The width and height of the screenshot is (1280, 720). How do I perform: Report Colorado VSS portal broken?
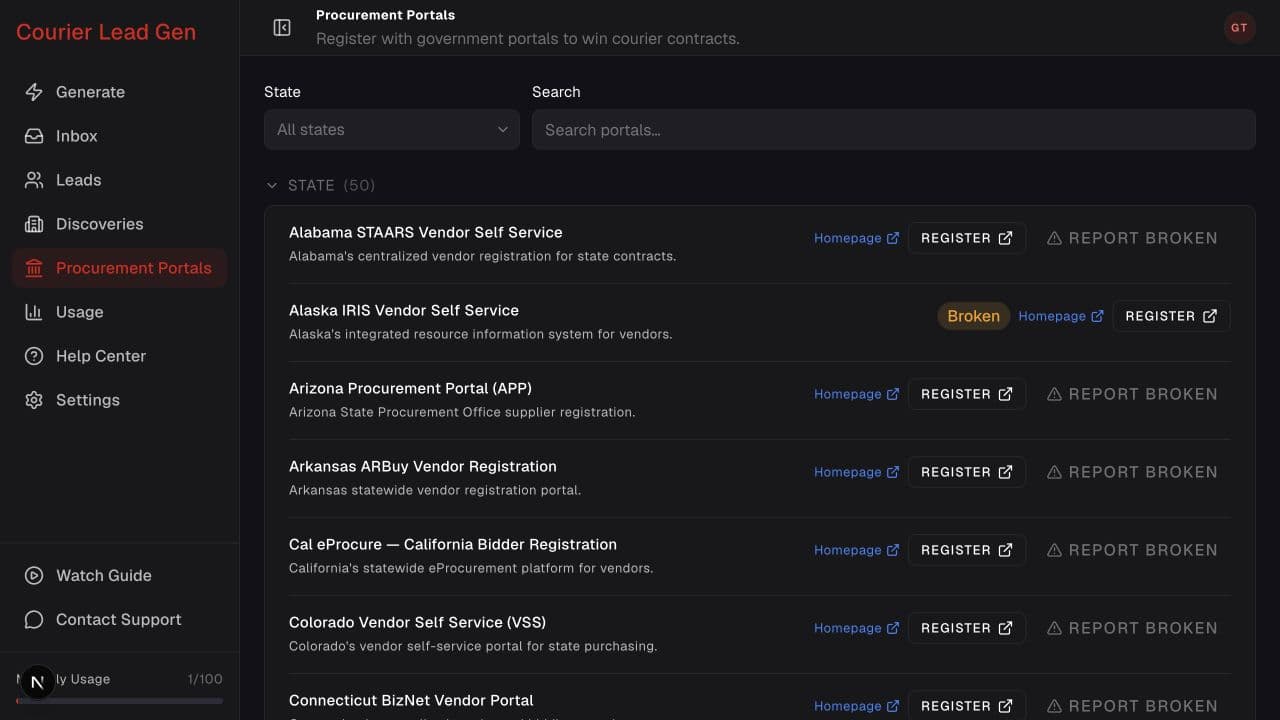pyautogui.click(x=1132, y=628)
